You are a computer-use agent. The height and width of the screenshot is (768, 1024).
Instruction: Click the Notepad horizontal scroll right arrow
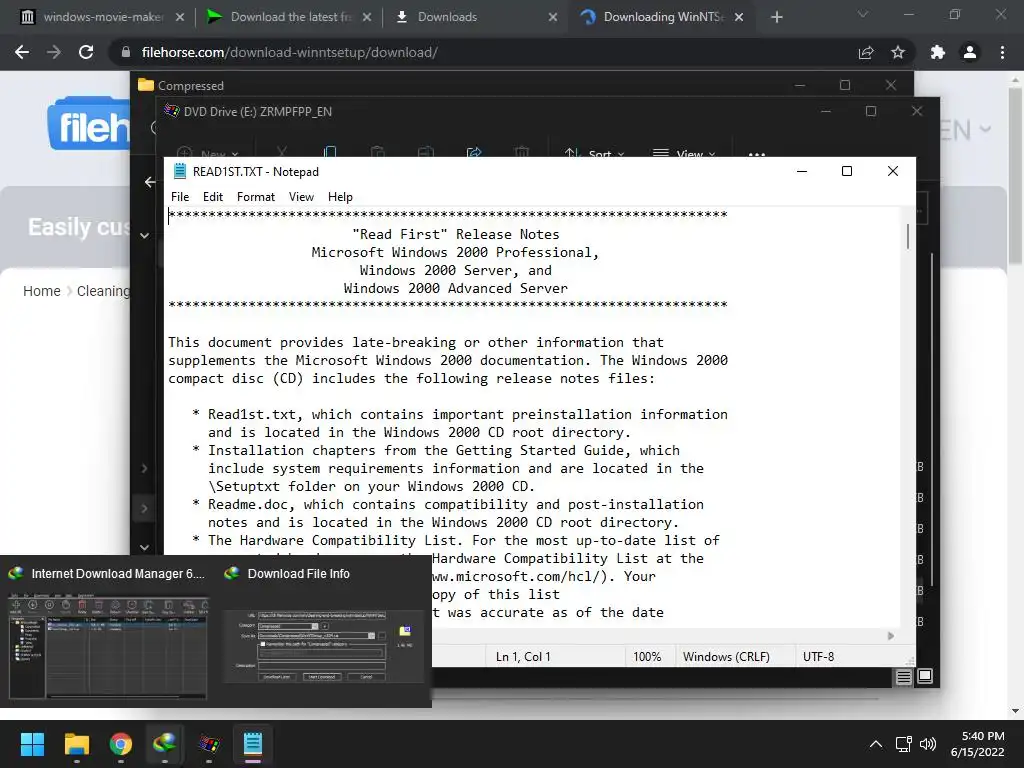[x=891, y=635]
